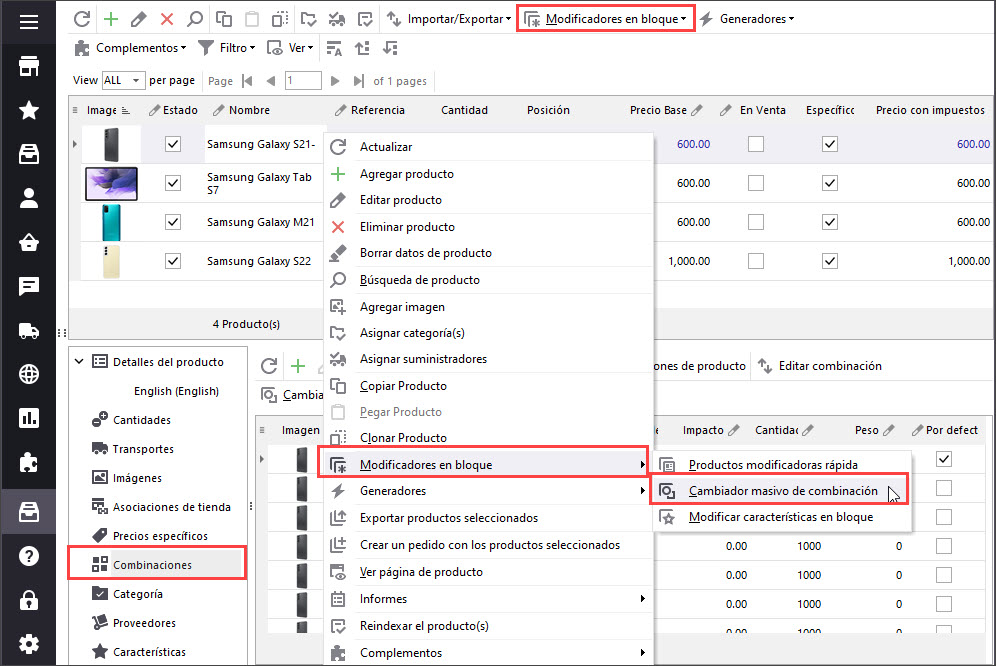The height and width of the screenshot is (666, 996).
Task: Open the Complementos dropdown in the toolbar
Action: click(131, 48)
